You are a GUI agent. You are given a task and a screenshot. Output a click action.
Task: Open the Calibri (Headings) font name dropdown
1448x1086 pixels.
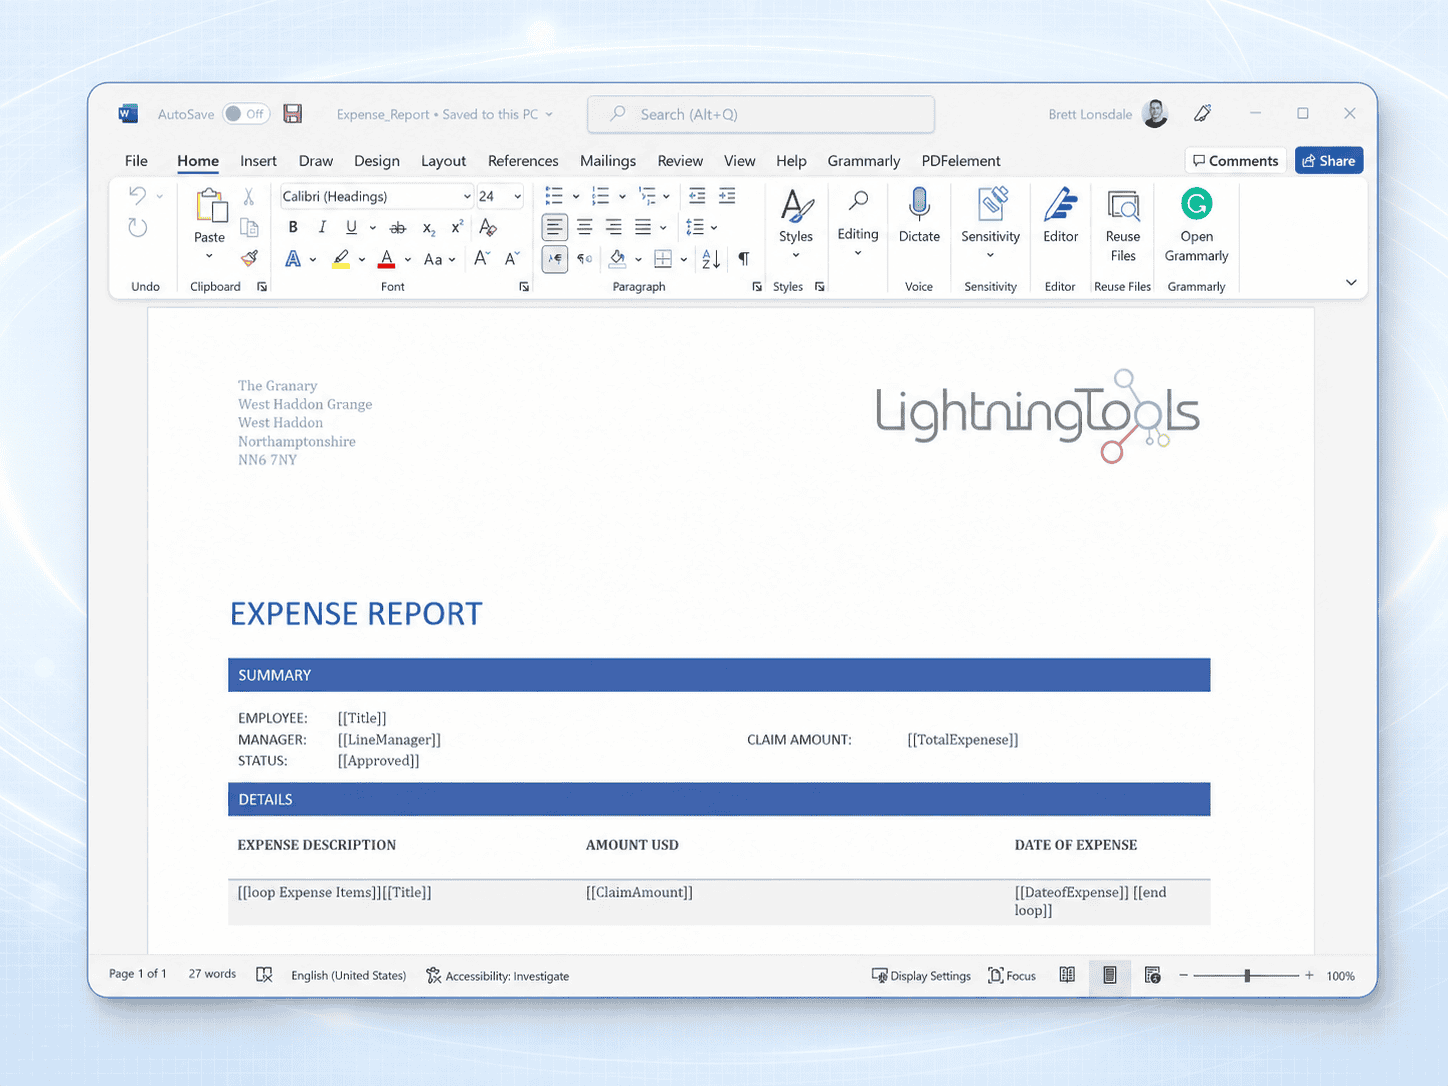pos(466,196)
